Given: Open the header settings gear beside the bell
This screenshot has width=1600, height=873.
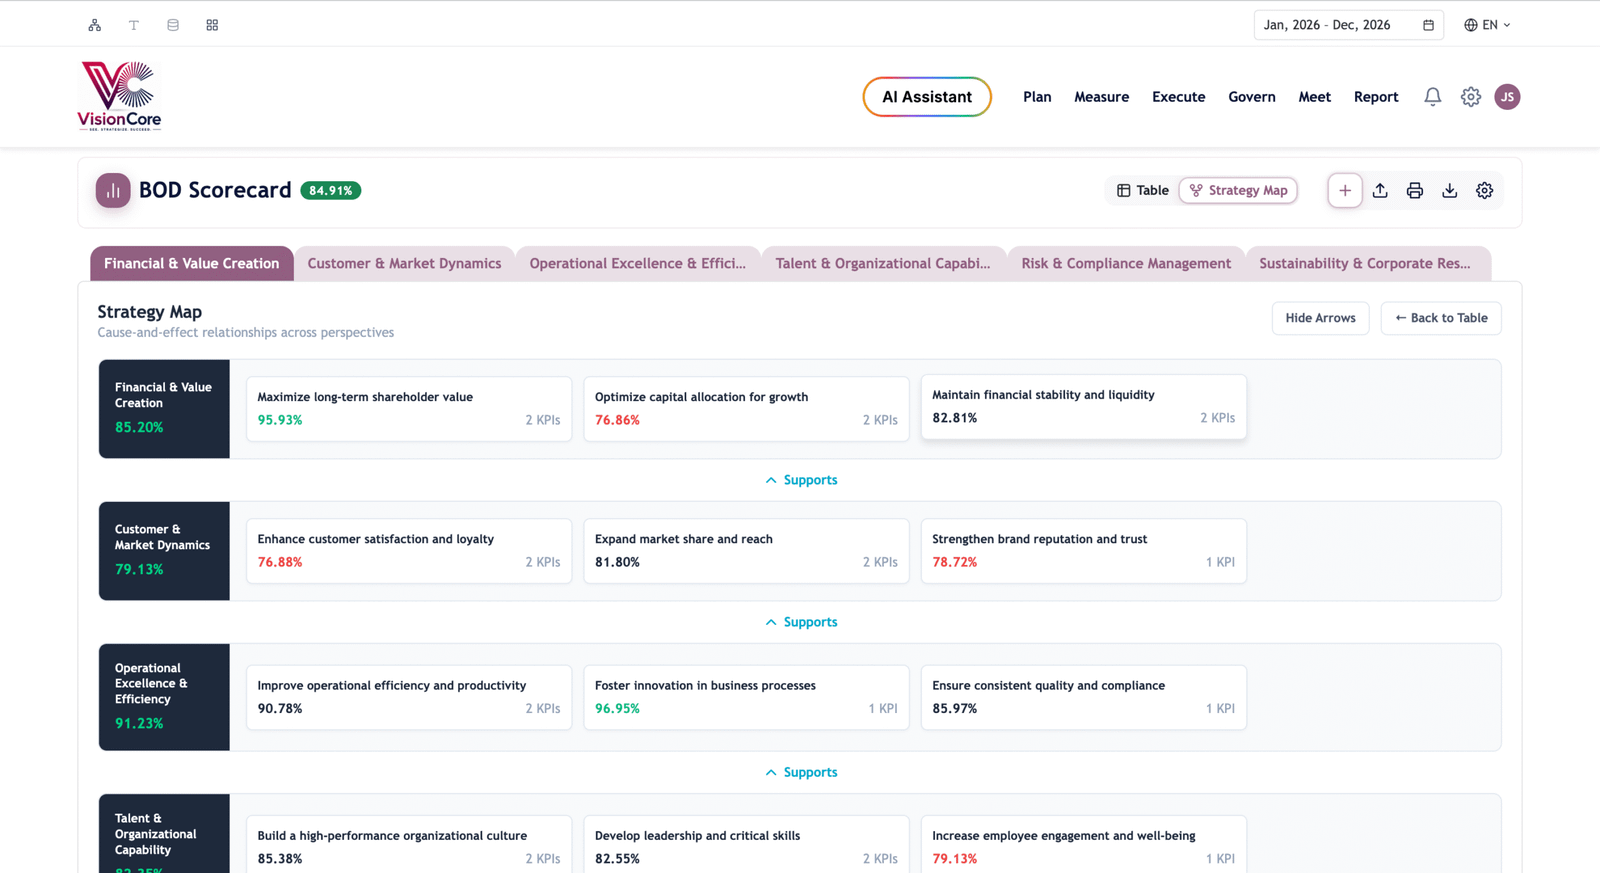Looking at the screenshot, I should [1471, 97].
